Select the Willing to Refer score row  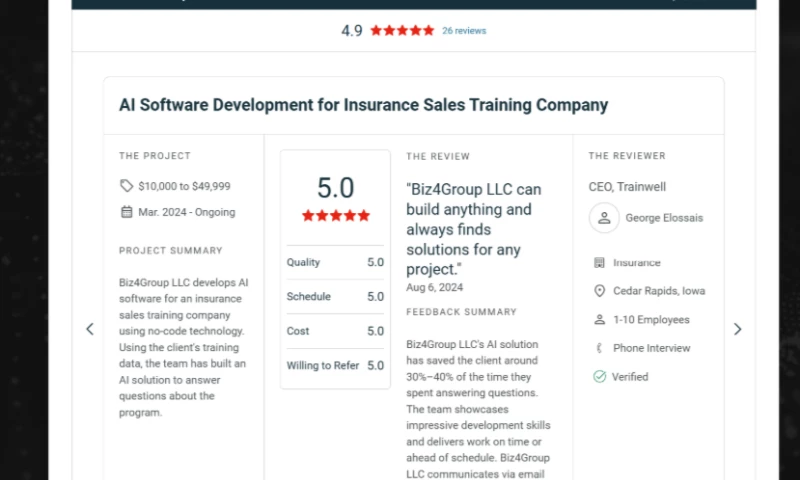[x=335, y=366]
